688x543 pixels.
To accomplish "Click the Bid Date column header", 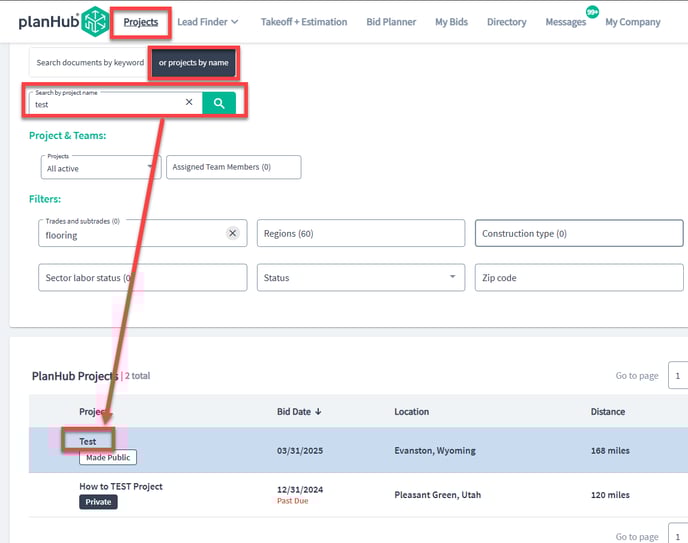I will pyautogui.click(x=294, y=411).
